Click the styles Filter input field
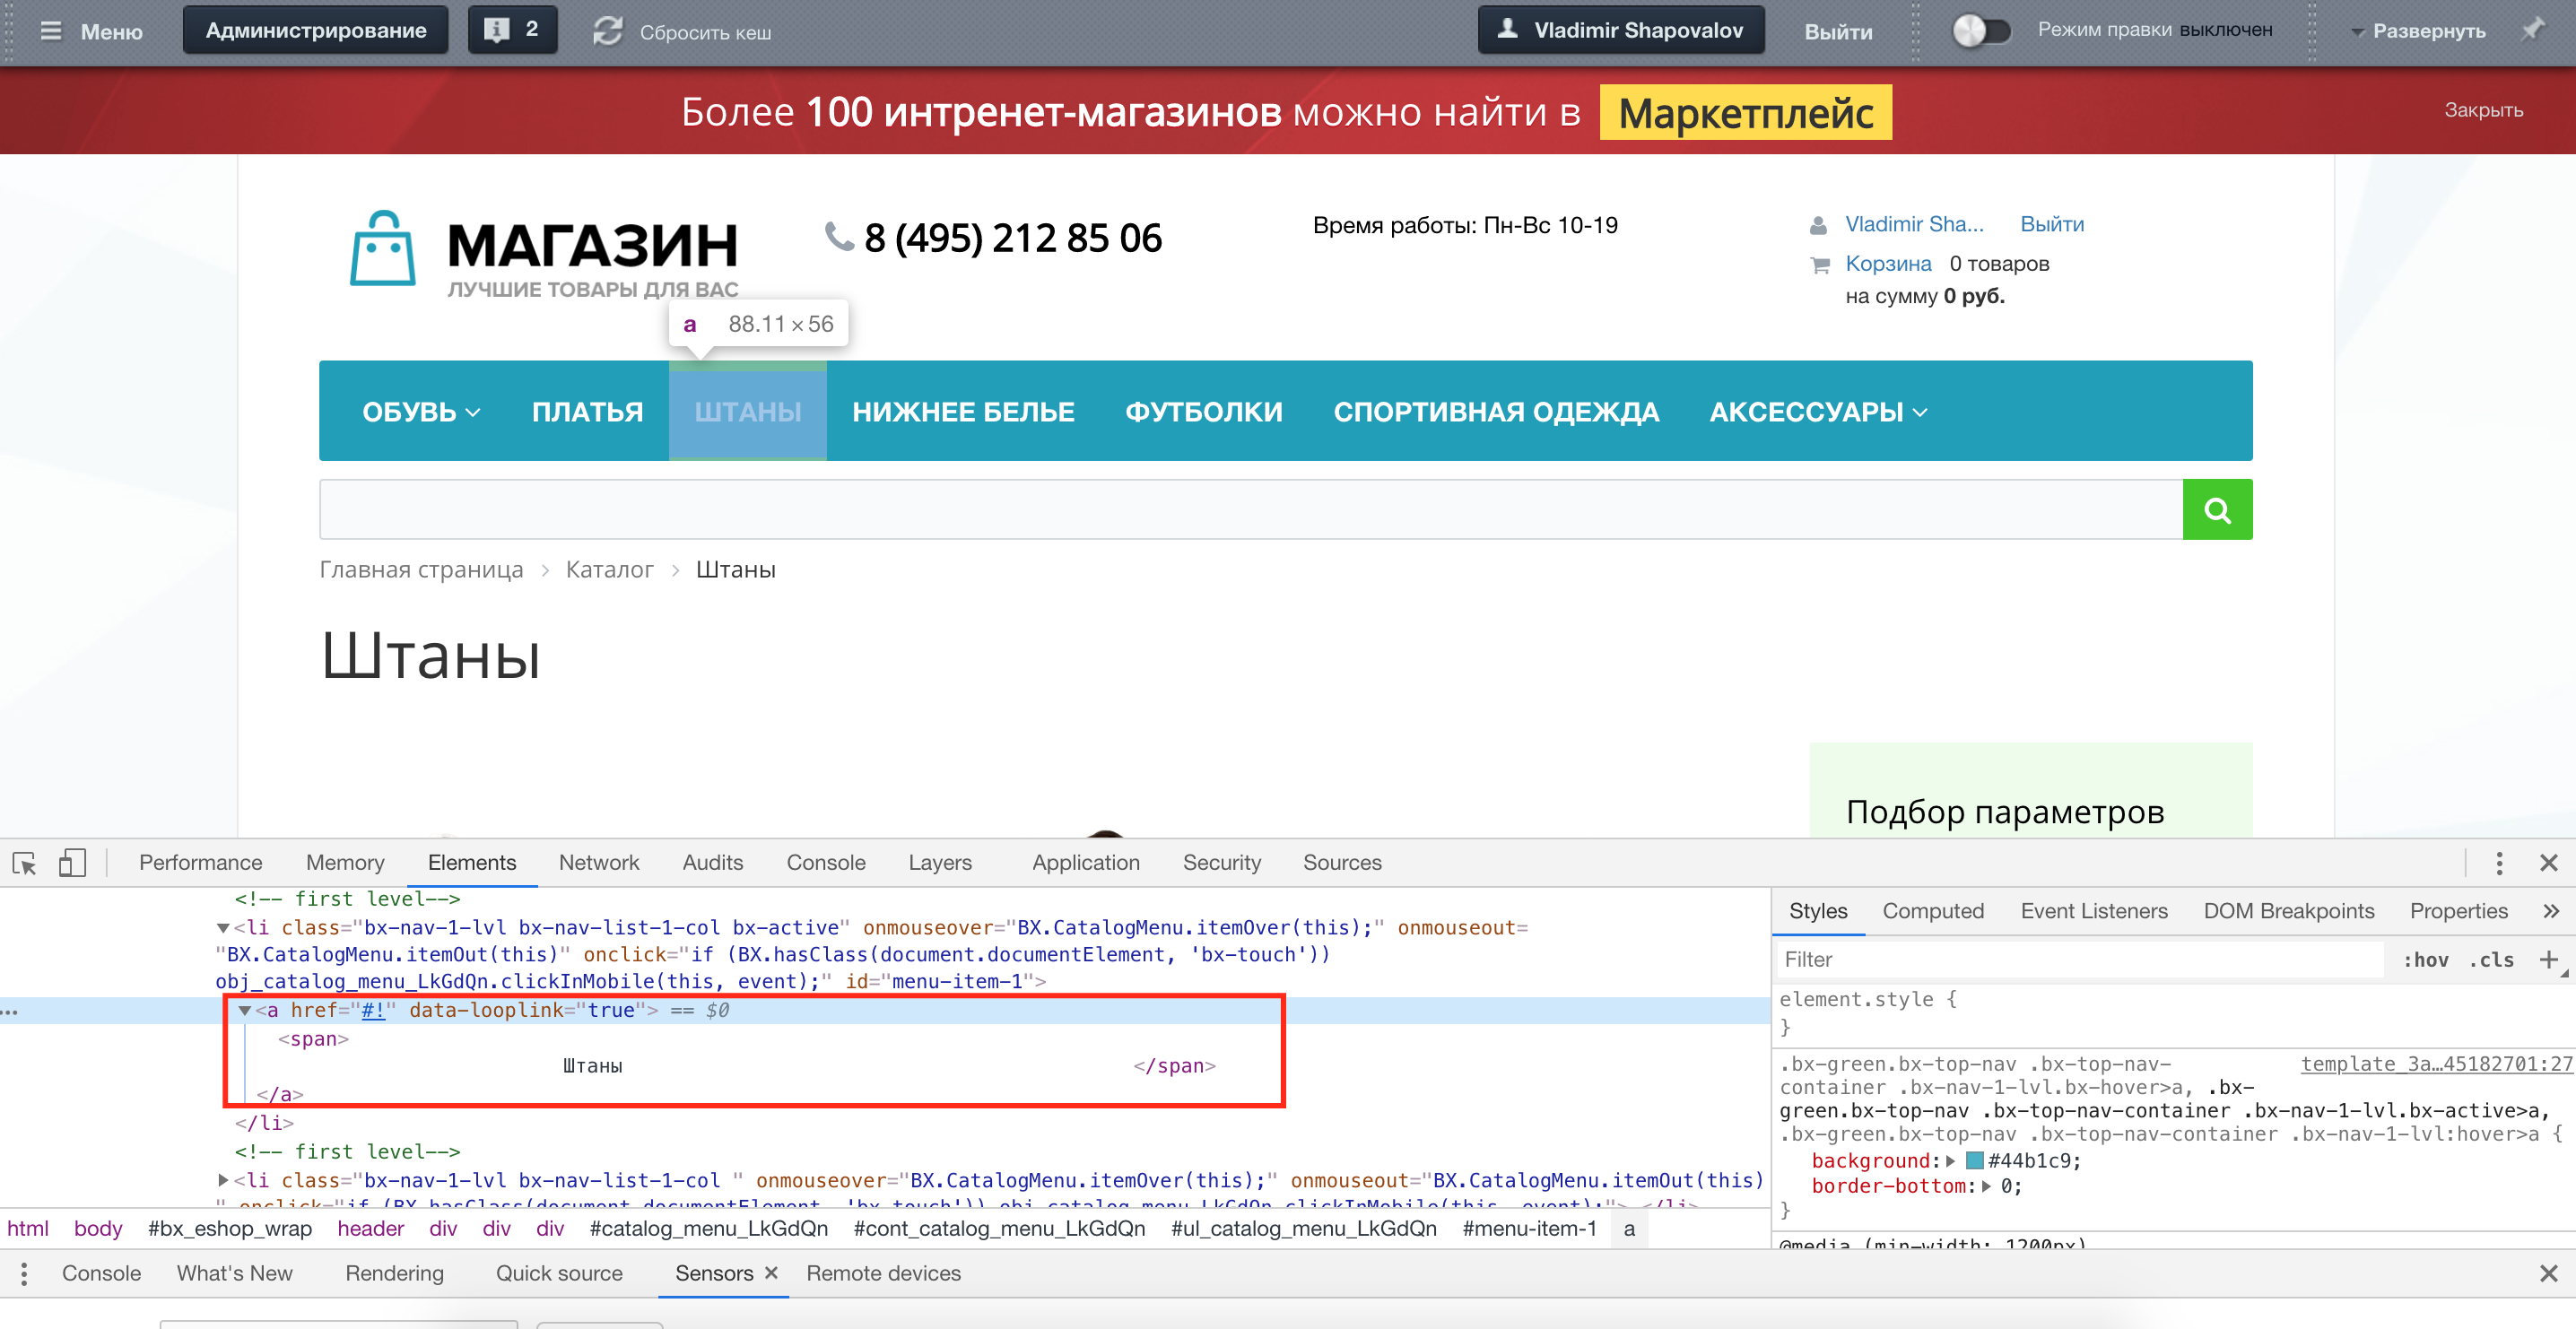Screen dimensions: 2576x1329 pos(2080,960)
